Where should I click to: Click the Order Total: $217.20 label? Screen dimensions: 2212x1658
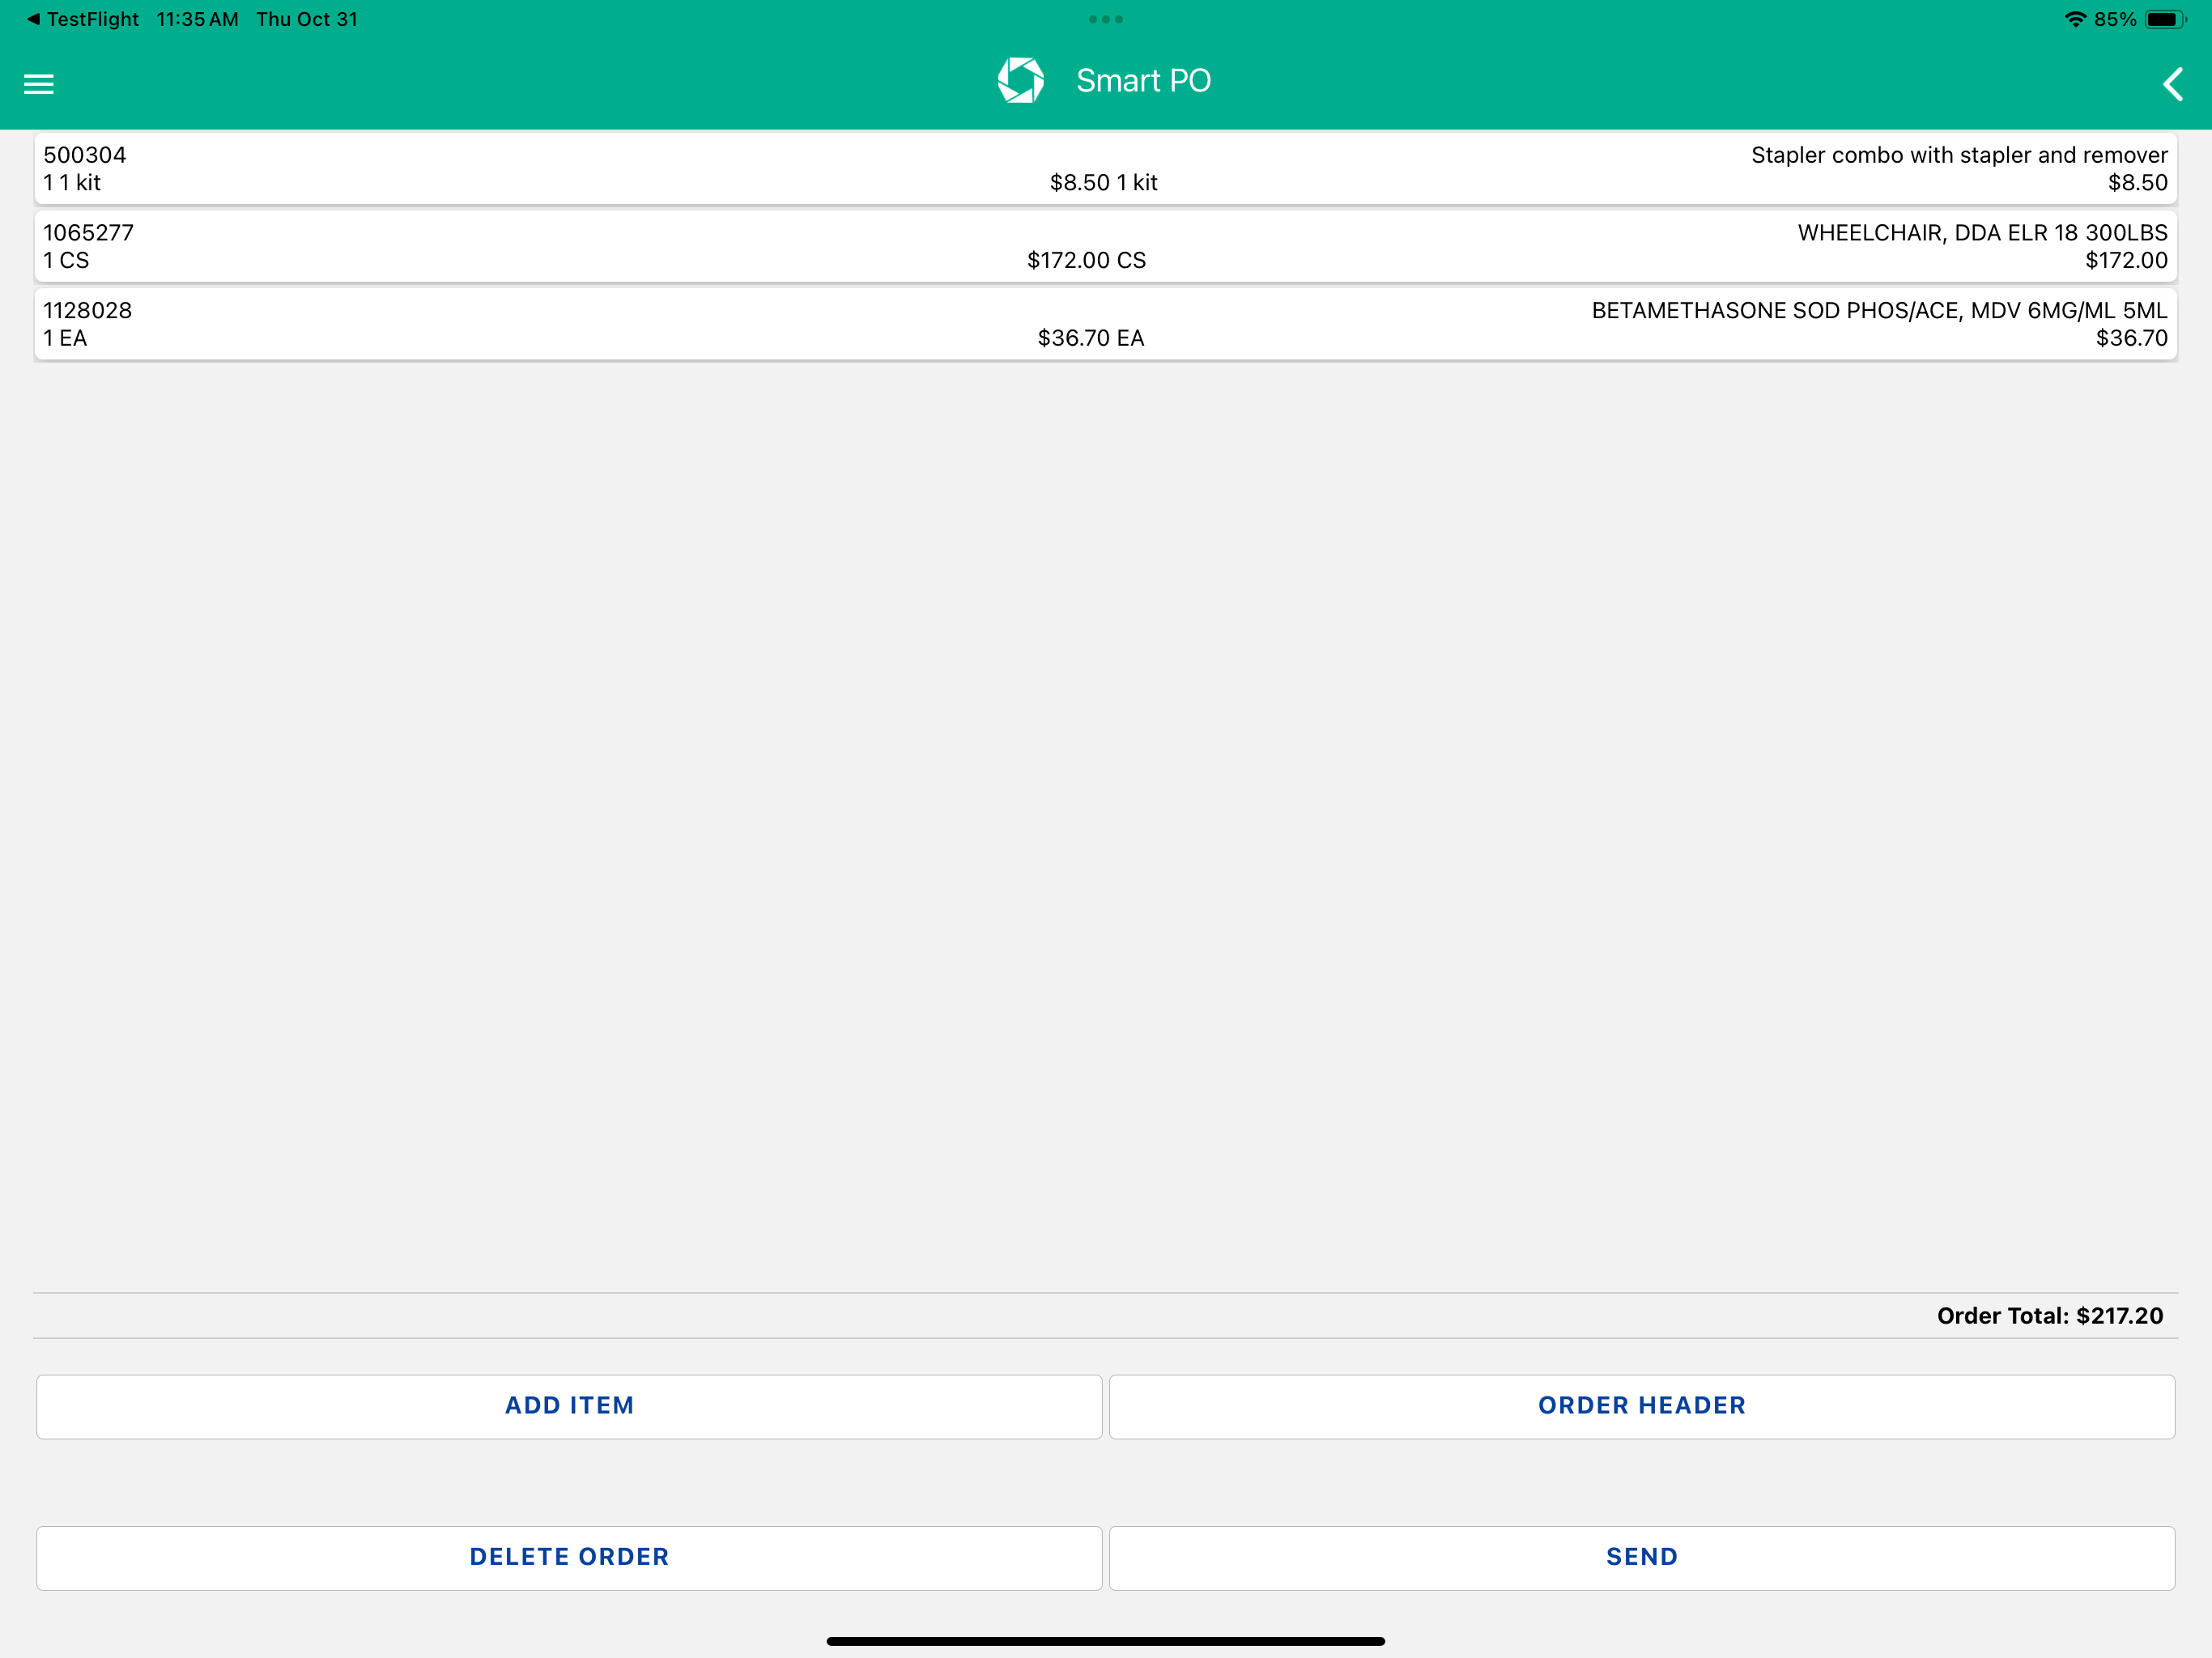(x=2050, y=1316)
